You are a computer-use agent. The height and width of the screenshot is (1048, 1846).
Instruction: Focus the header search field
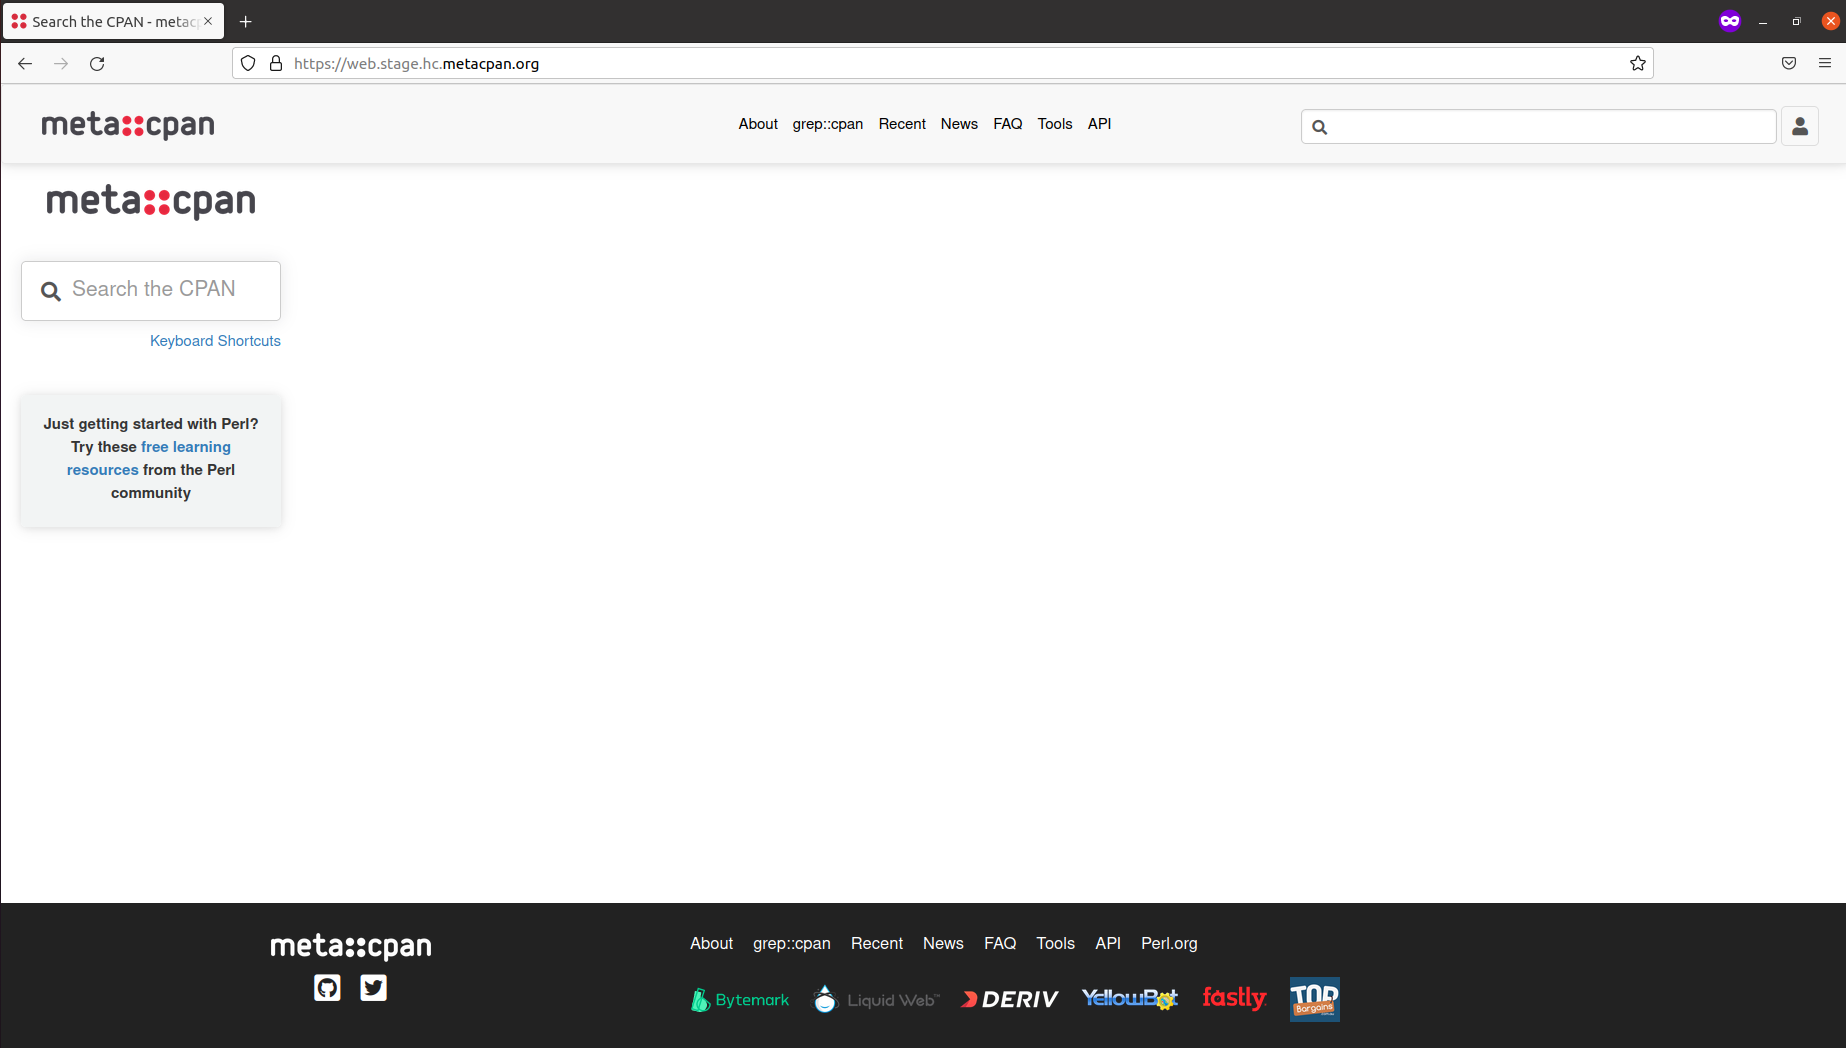pyautogui.click(x=1539, y=127)
